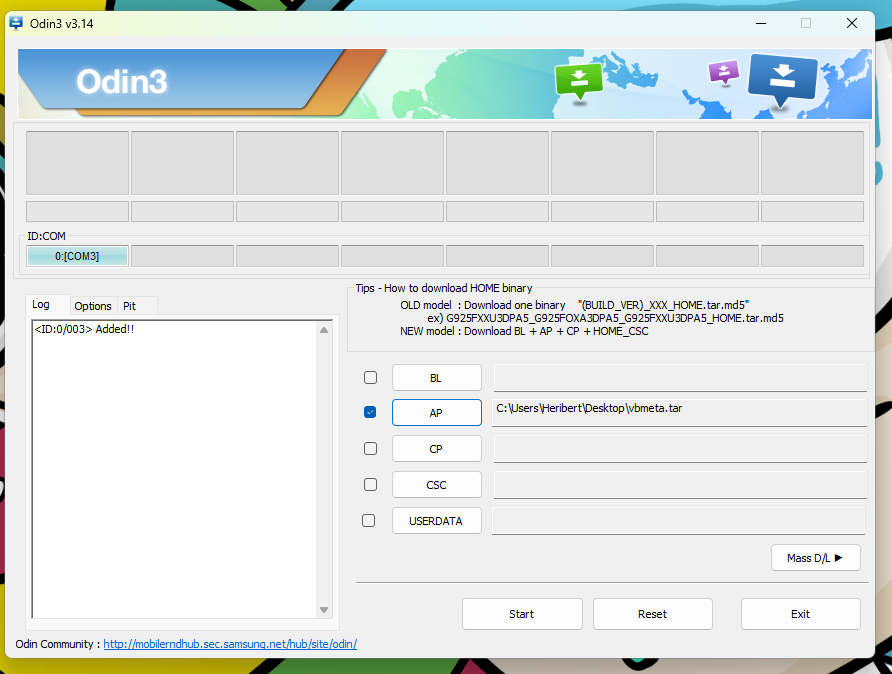This screenshot has width=892, height=674.
Task: Click the 'Tips - How to download HOME binary' heading
Action: (444, 288)
